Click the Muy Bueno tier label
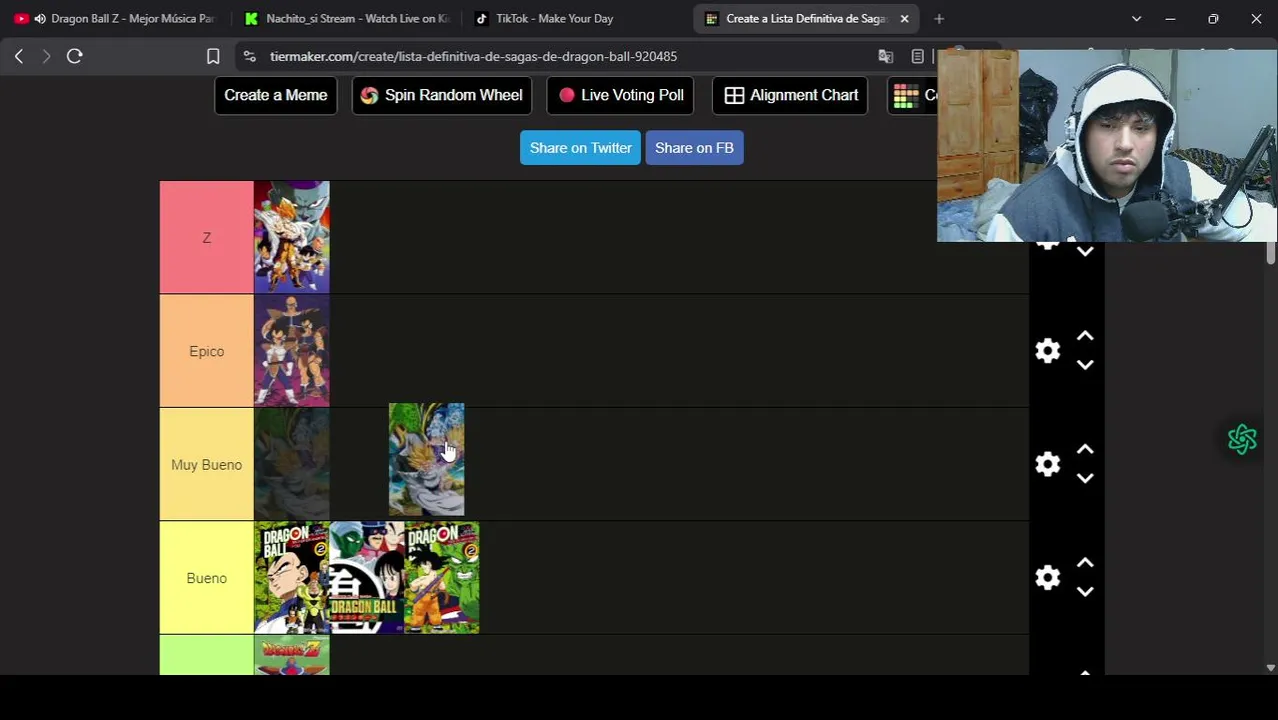The image size is (1278, 720). click(207, 465)
